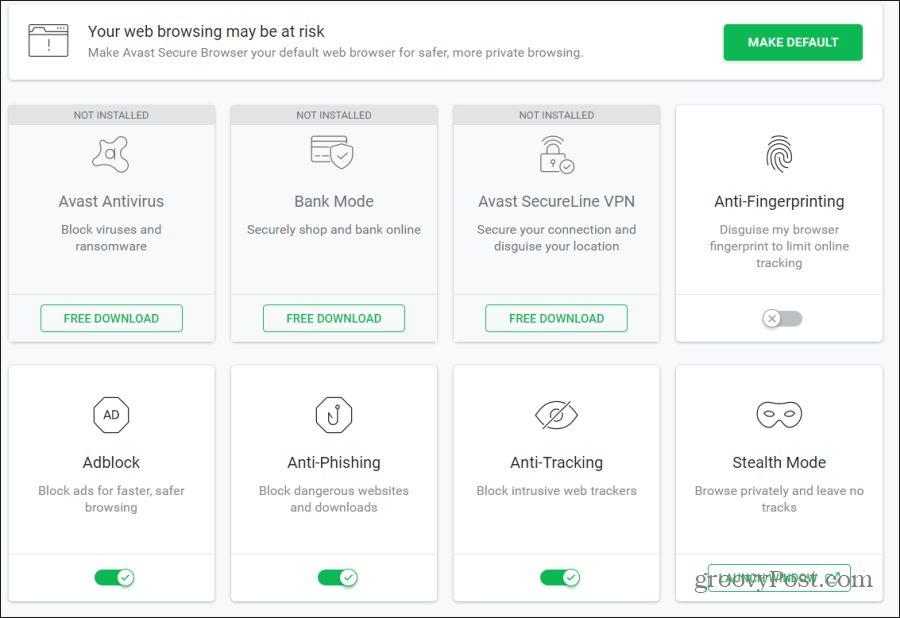Click the browser warning window icon
900x618 pixels.
tap(48, 41)
